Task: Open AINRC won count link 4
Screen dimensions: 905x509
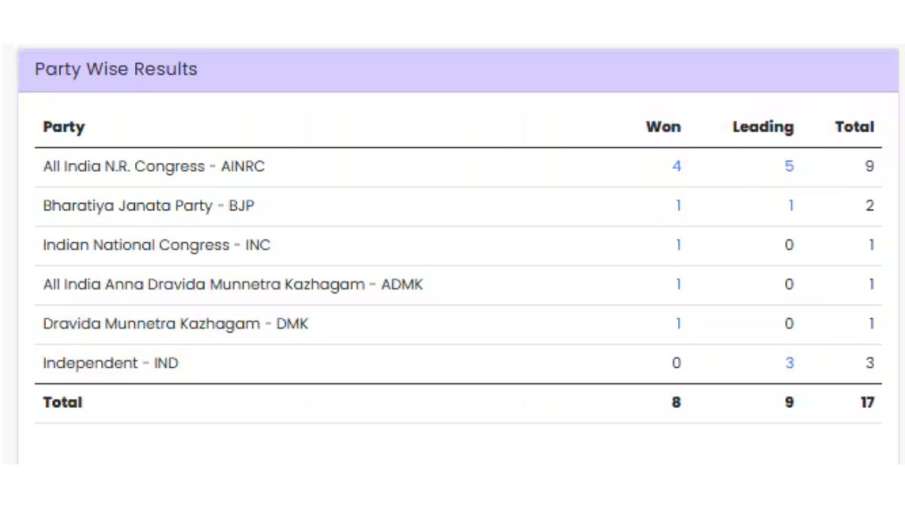Action: click(x=676, y=166)
